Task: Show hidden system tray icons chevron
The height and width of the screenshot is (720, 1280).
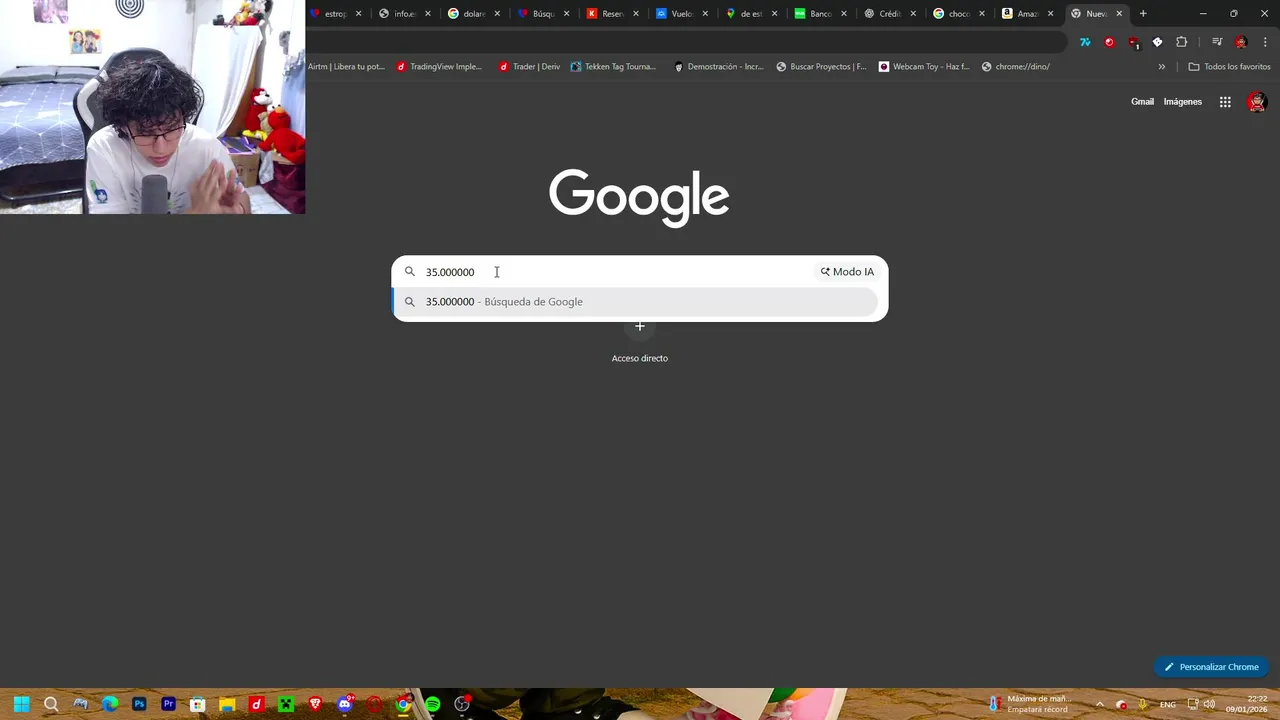Action: (1100, 704)
